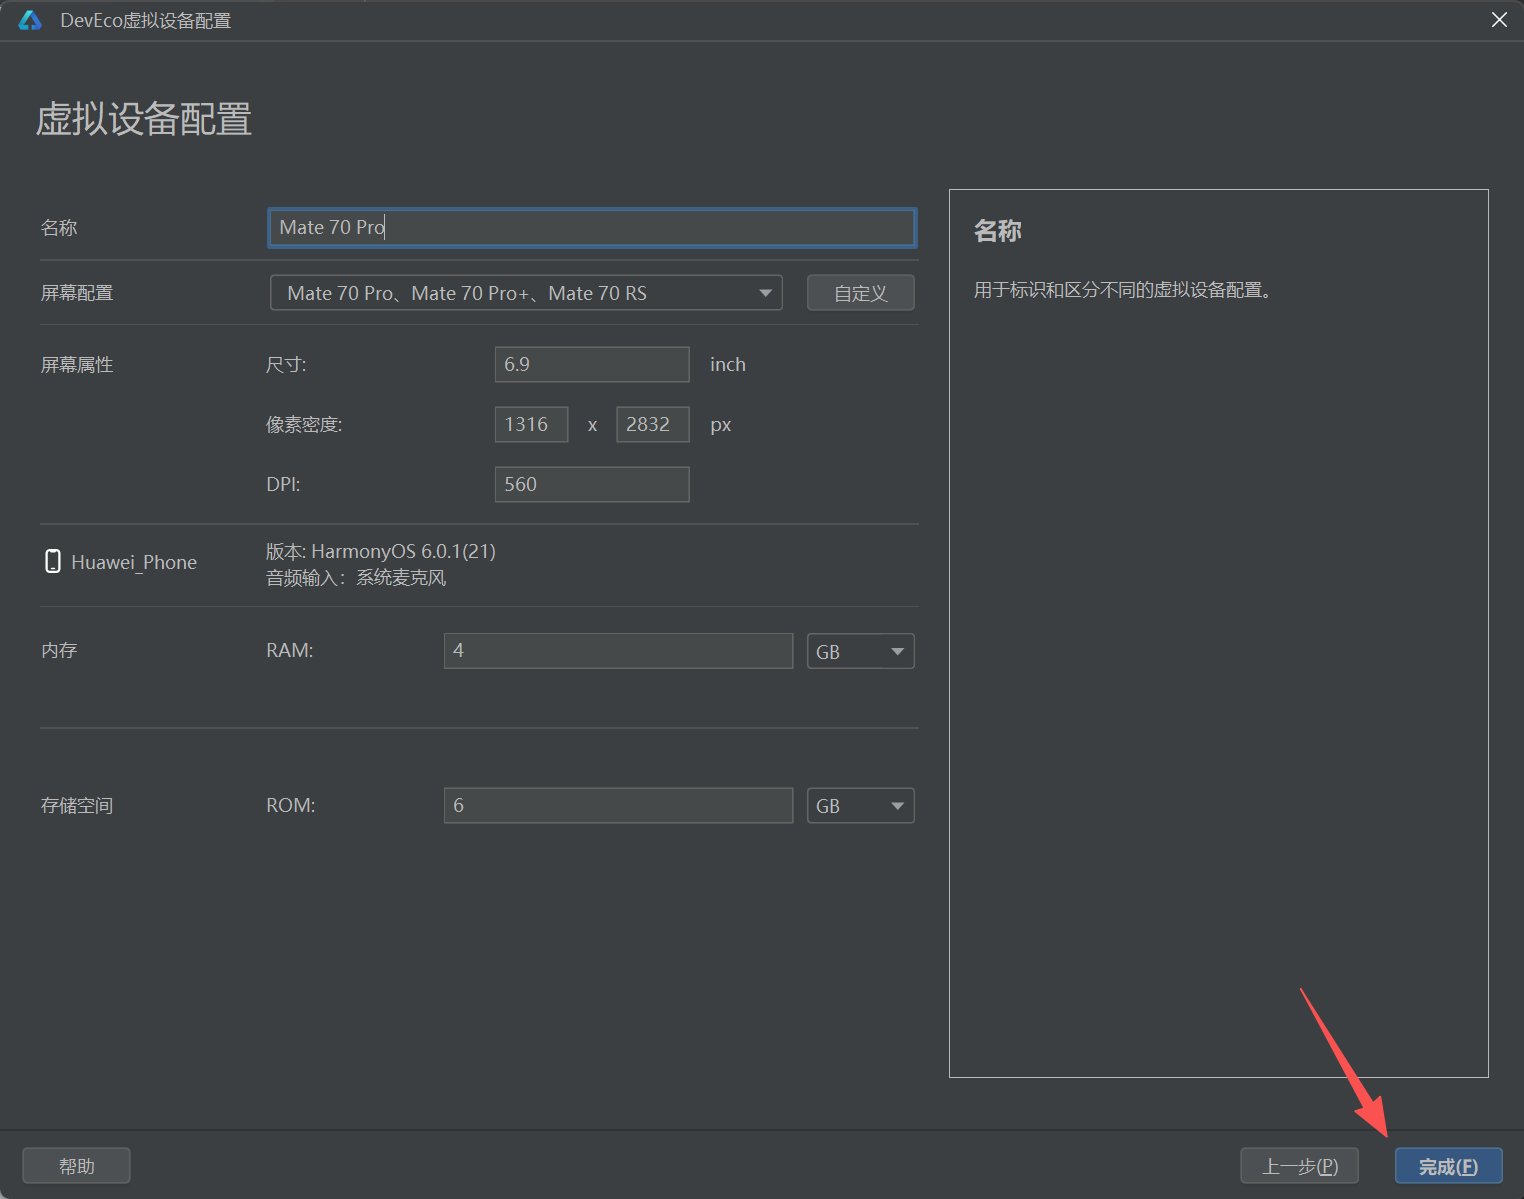The width and height of the screenshot is (1524, 1199).
Task: Close the DevEco virtual device configuration dialog
Action: (x=1499, y=20)
